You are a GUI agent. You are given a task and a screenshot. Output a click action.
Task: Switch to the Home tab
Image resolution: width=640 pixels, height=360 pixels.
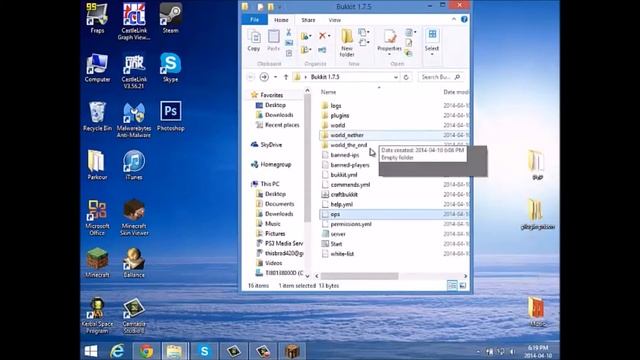tap(281, 20)
